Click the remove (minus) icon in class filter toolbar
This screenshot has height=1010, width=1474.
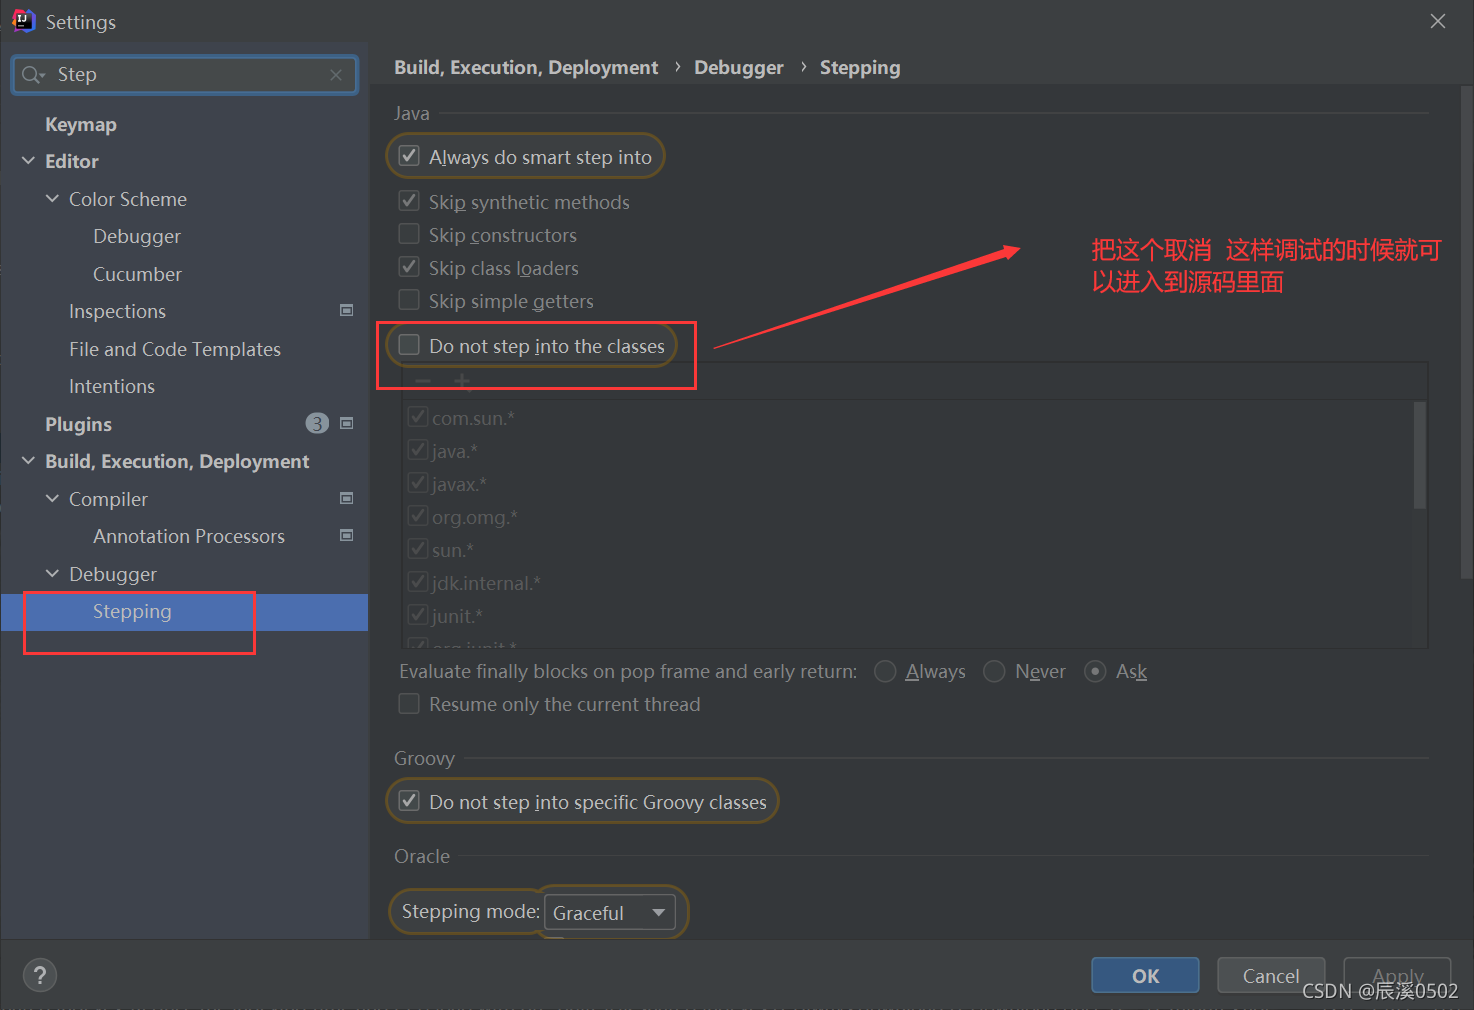coord(423,381)
